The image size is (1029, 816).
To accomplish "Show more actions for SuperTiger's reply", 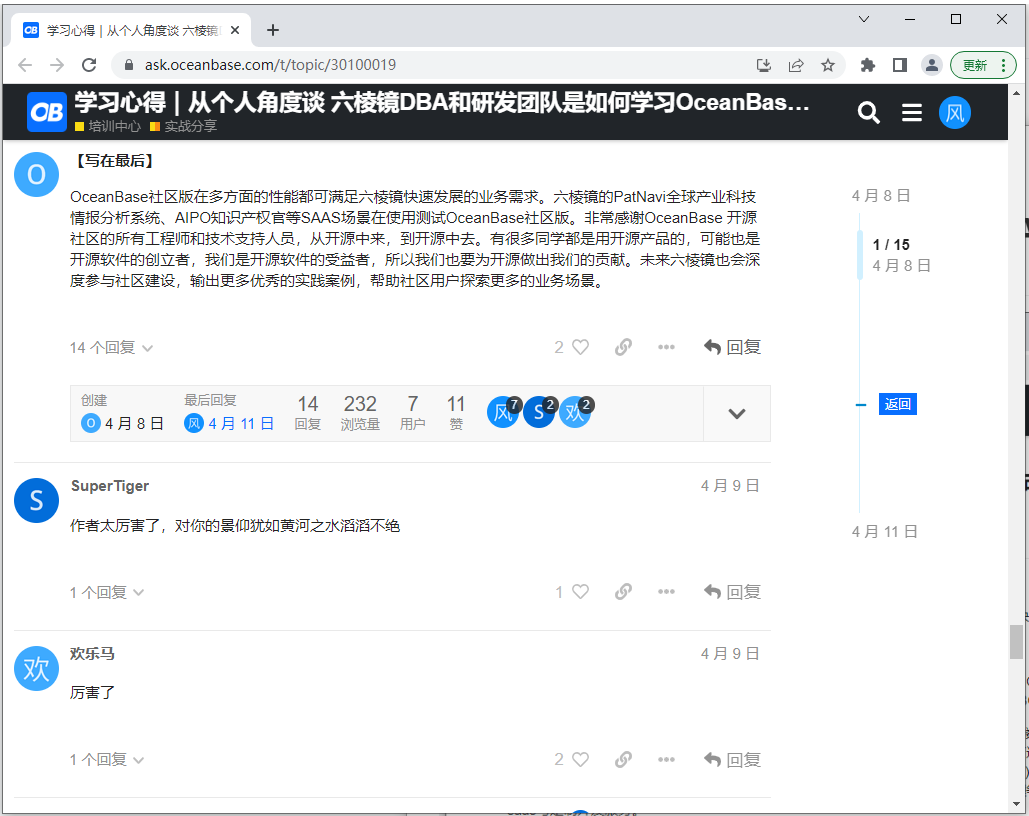I will pos(666,592).
